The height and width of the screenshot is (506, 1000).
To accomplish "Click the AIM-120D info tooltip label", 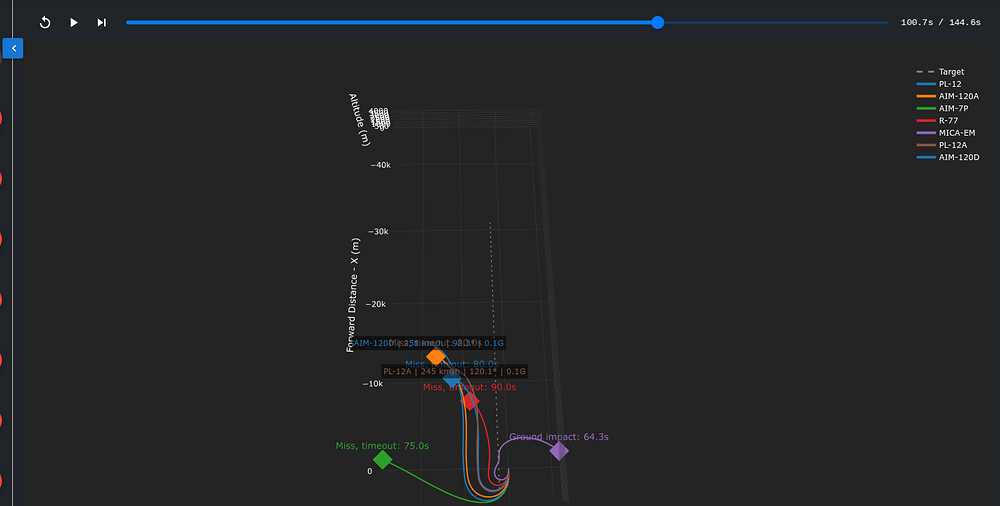I will pyautogui.click(x=428, y=343).
